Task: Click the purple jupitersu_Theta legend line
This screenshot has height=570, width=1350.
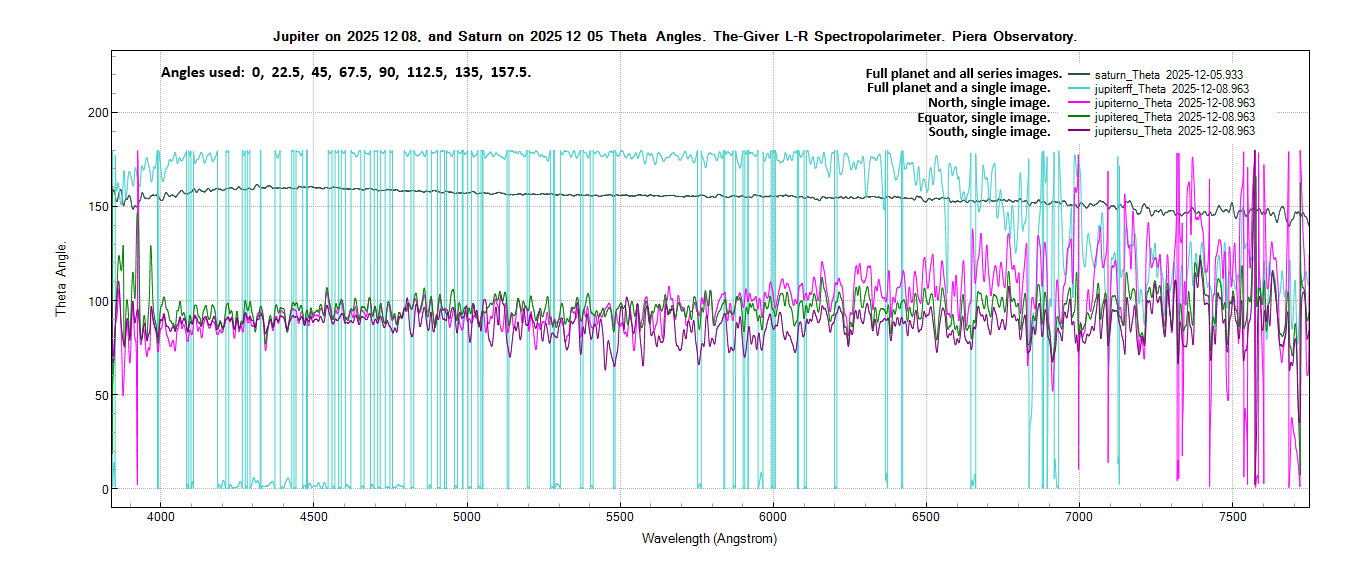Action: (1078, 131)
